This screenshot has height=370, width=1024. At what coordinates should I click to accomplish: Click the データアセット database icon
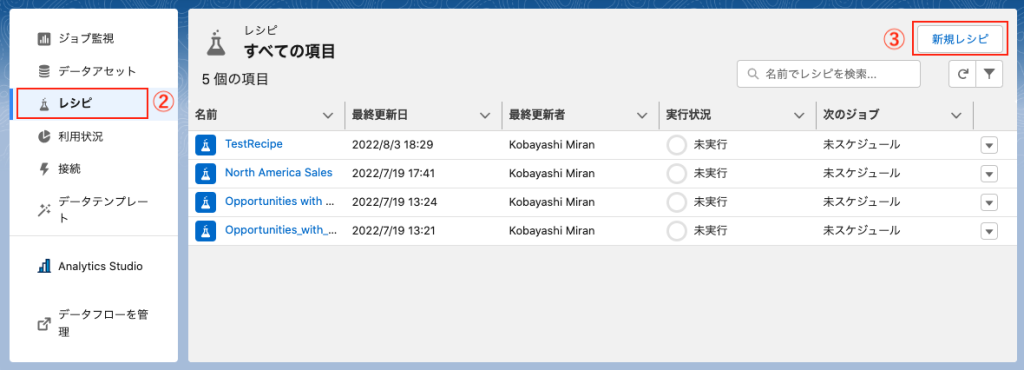[x=44, y=70]
